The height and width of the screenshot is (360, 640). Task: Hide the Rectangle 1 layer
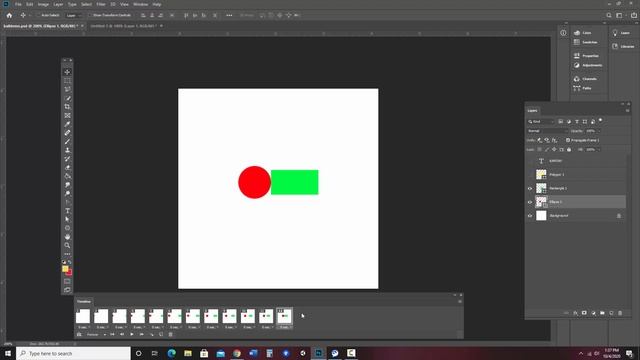coord(530,189)
